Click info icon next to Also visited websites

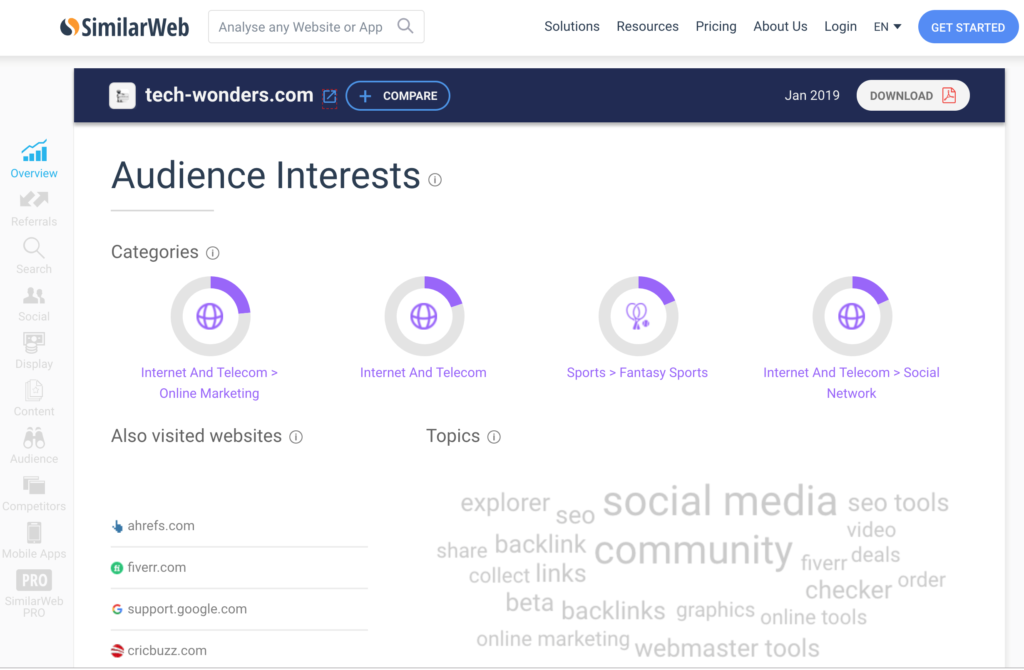tap(296, 437)
